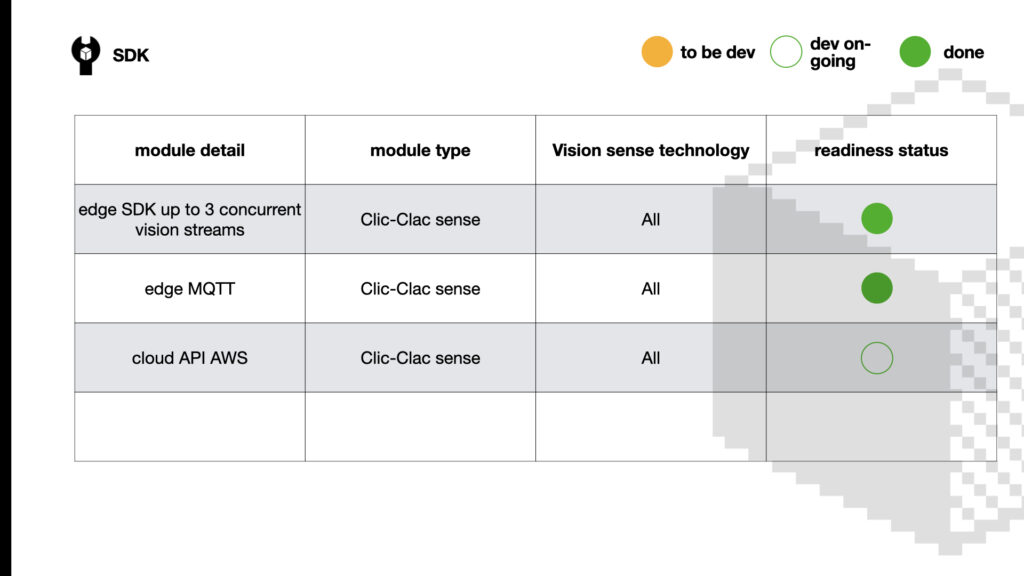Click the empty 'dev on-going' legend circle
This screenshot has height=576, width=1024.
(786, 52)
